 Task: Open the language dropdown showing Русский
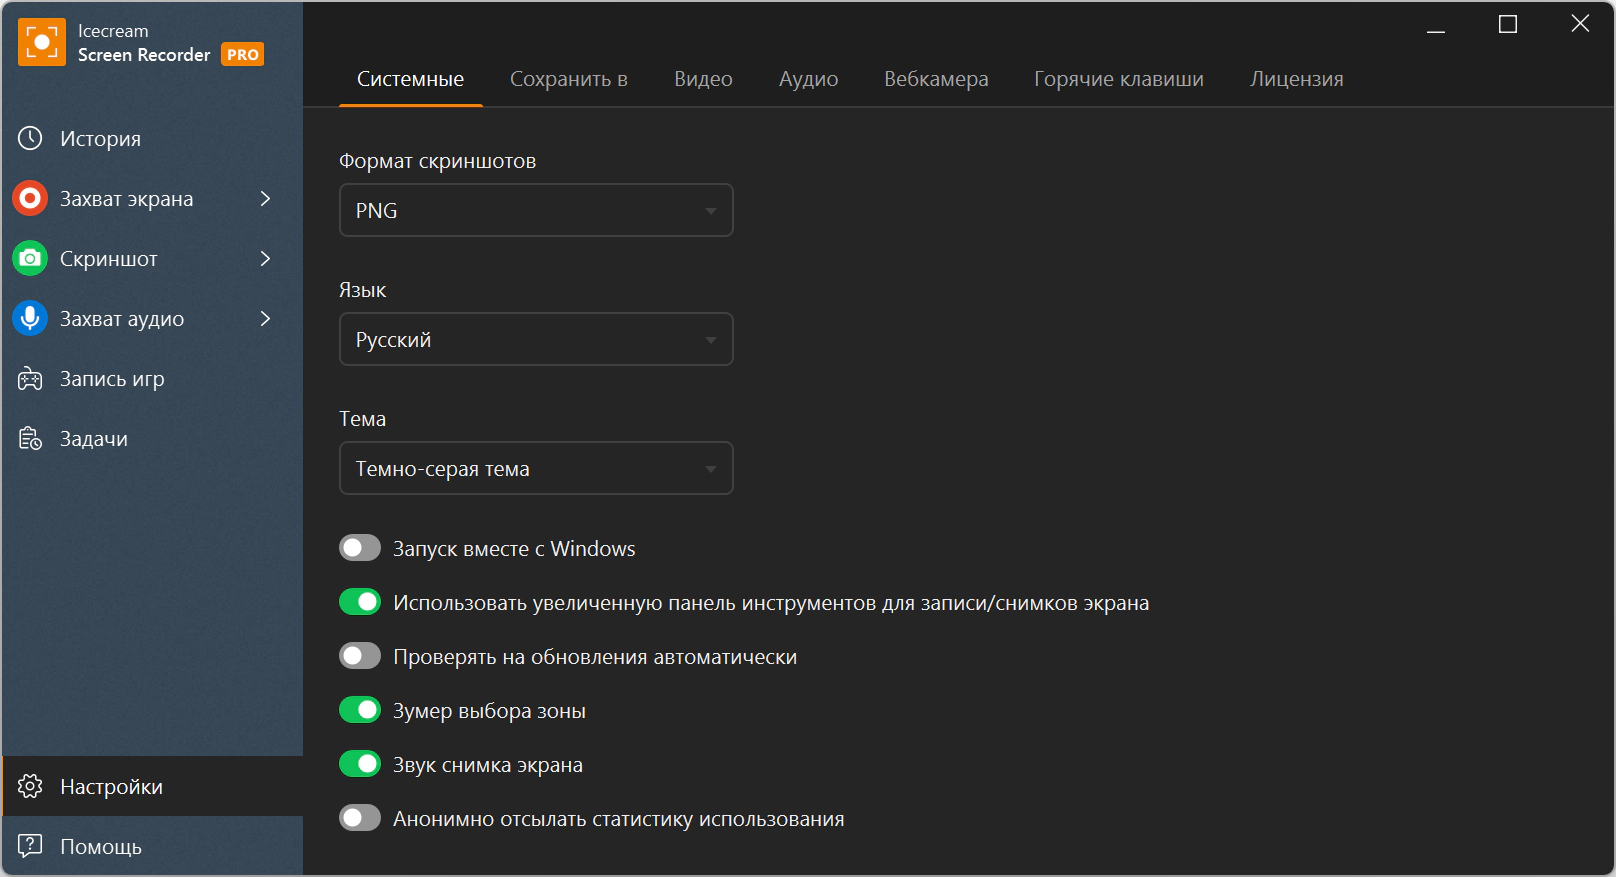[536, 339]
